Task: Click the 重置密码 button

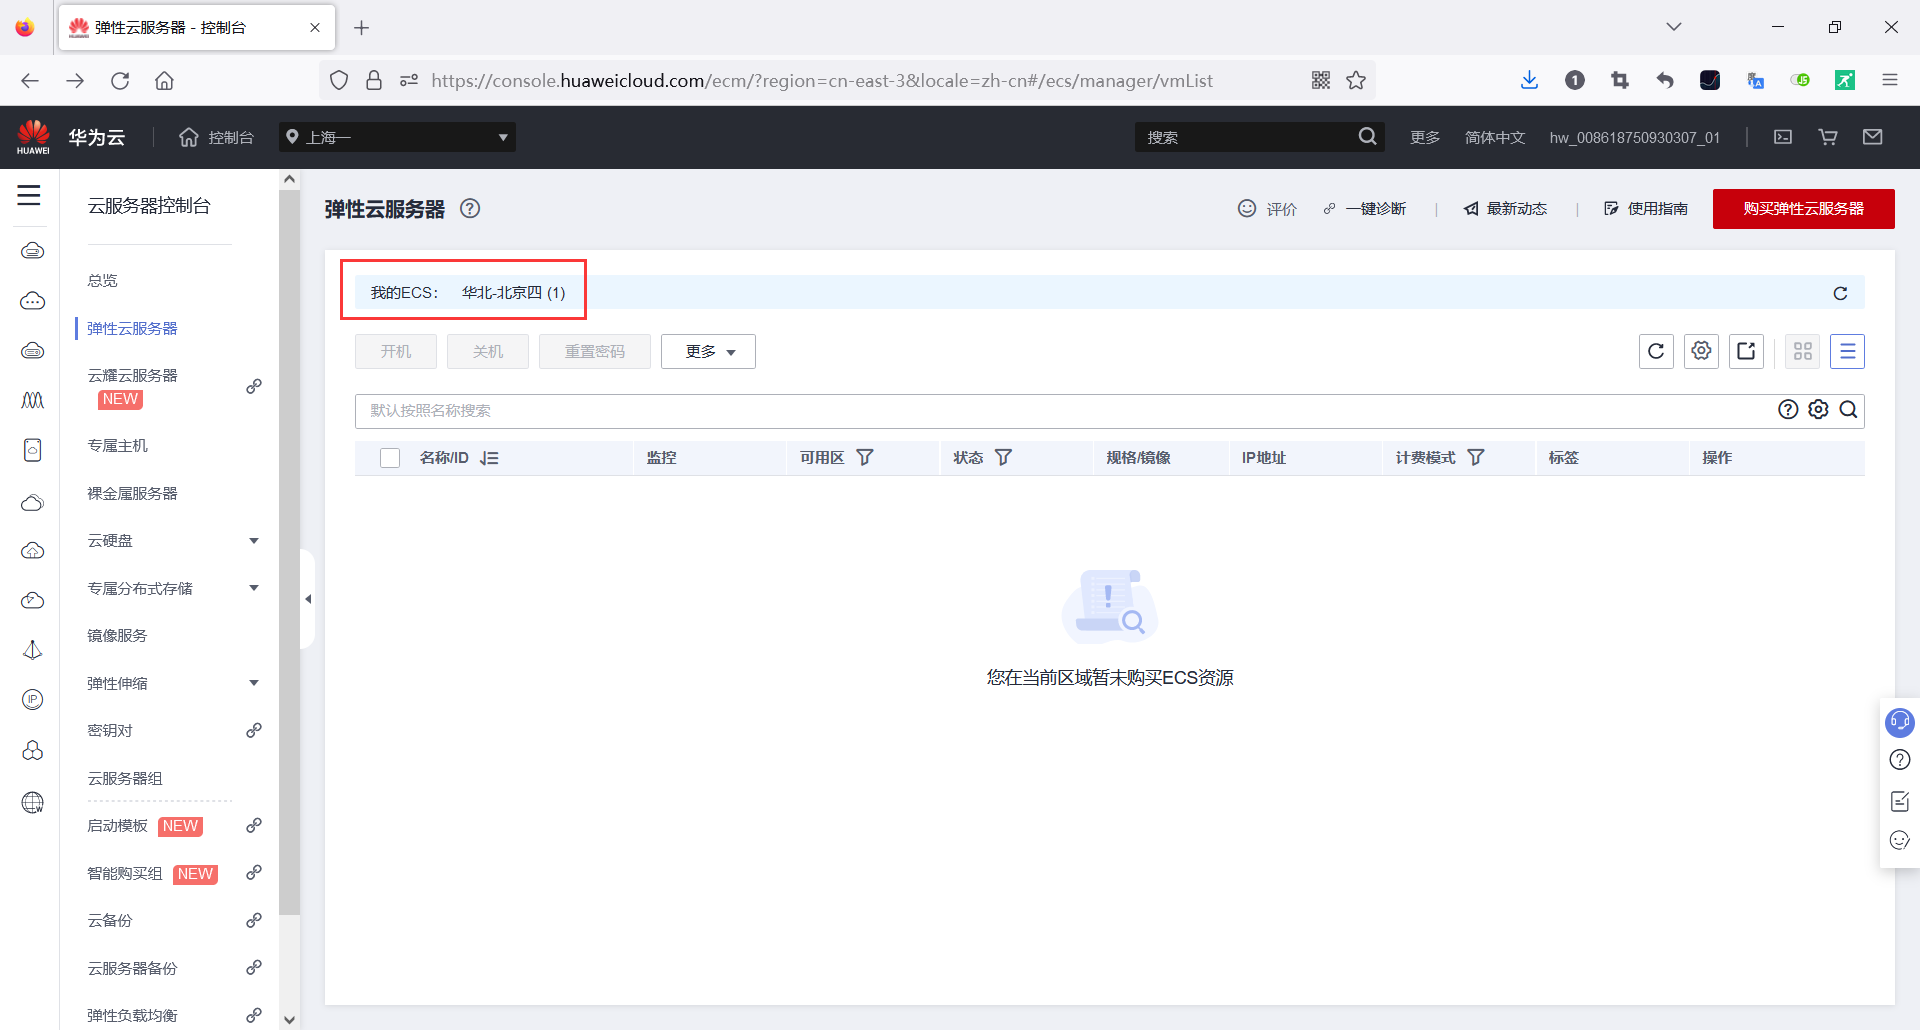Action: 595,351
